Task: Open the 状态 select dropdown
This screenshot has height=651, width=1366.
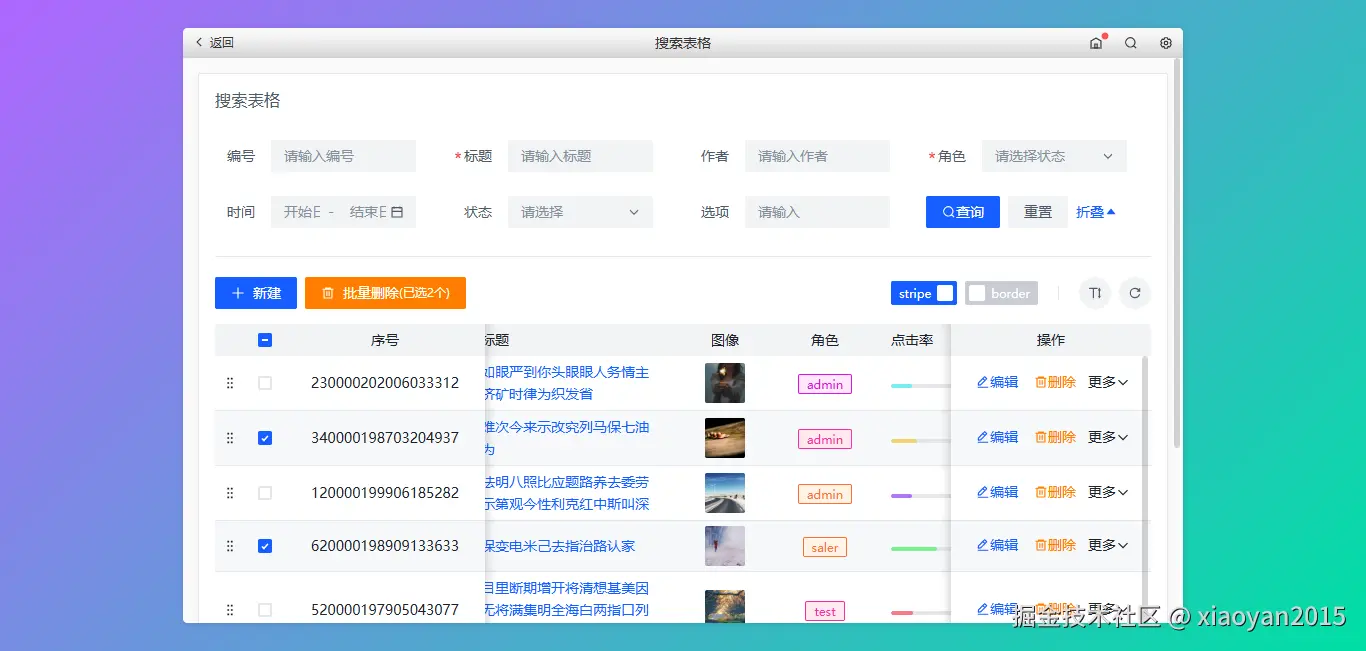Action: 580,212
